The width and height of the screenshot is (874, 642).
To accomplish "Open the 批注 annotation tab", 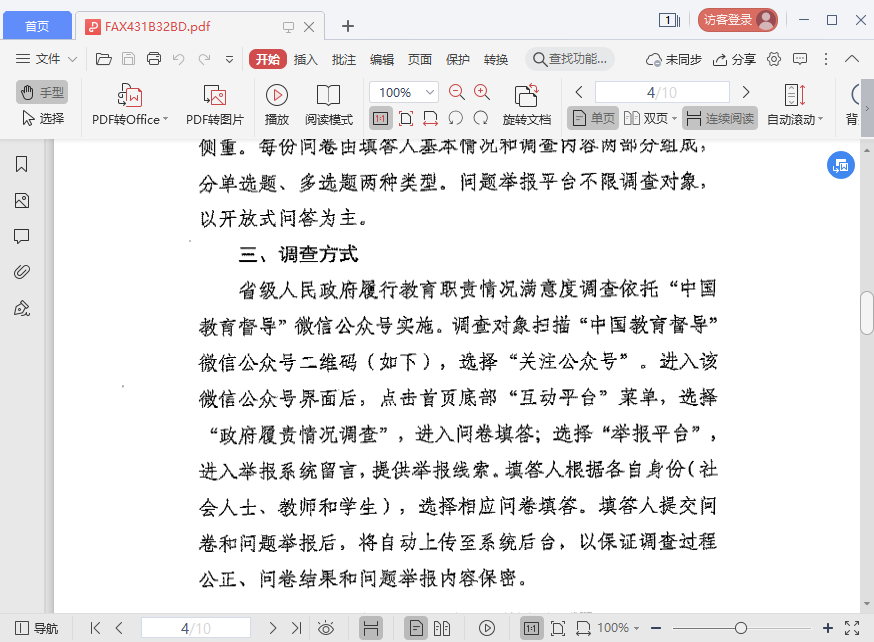I will (343, 59).
